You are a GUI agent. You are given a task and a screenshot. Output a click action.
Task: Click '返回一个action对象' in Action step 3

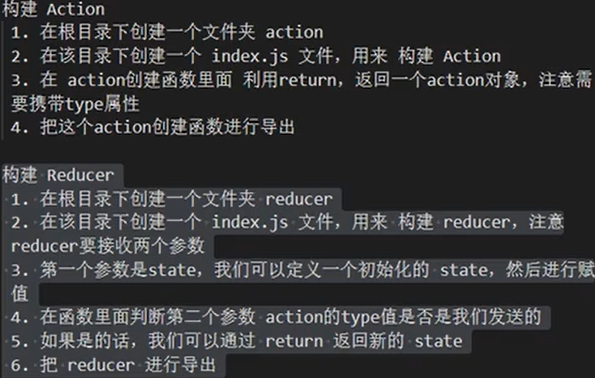(x=438, y=80)
